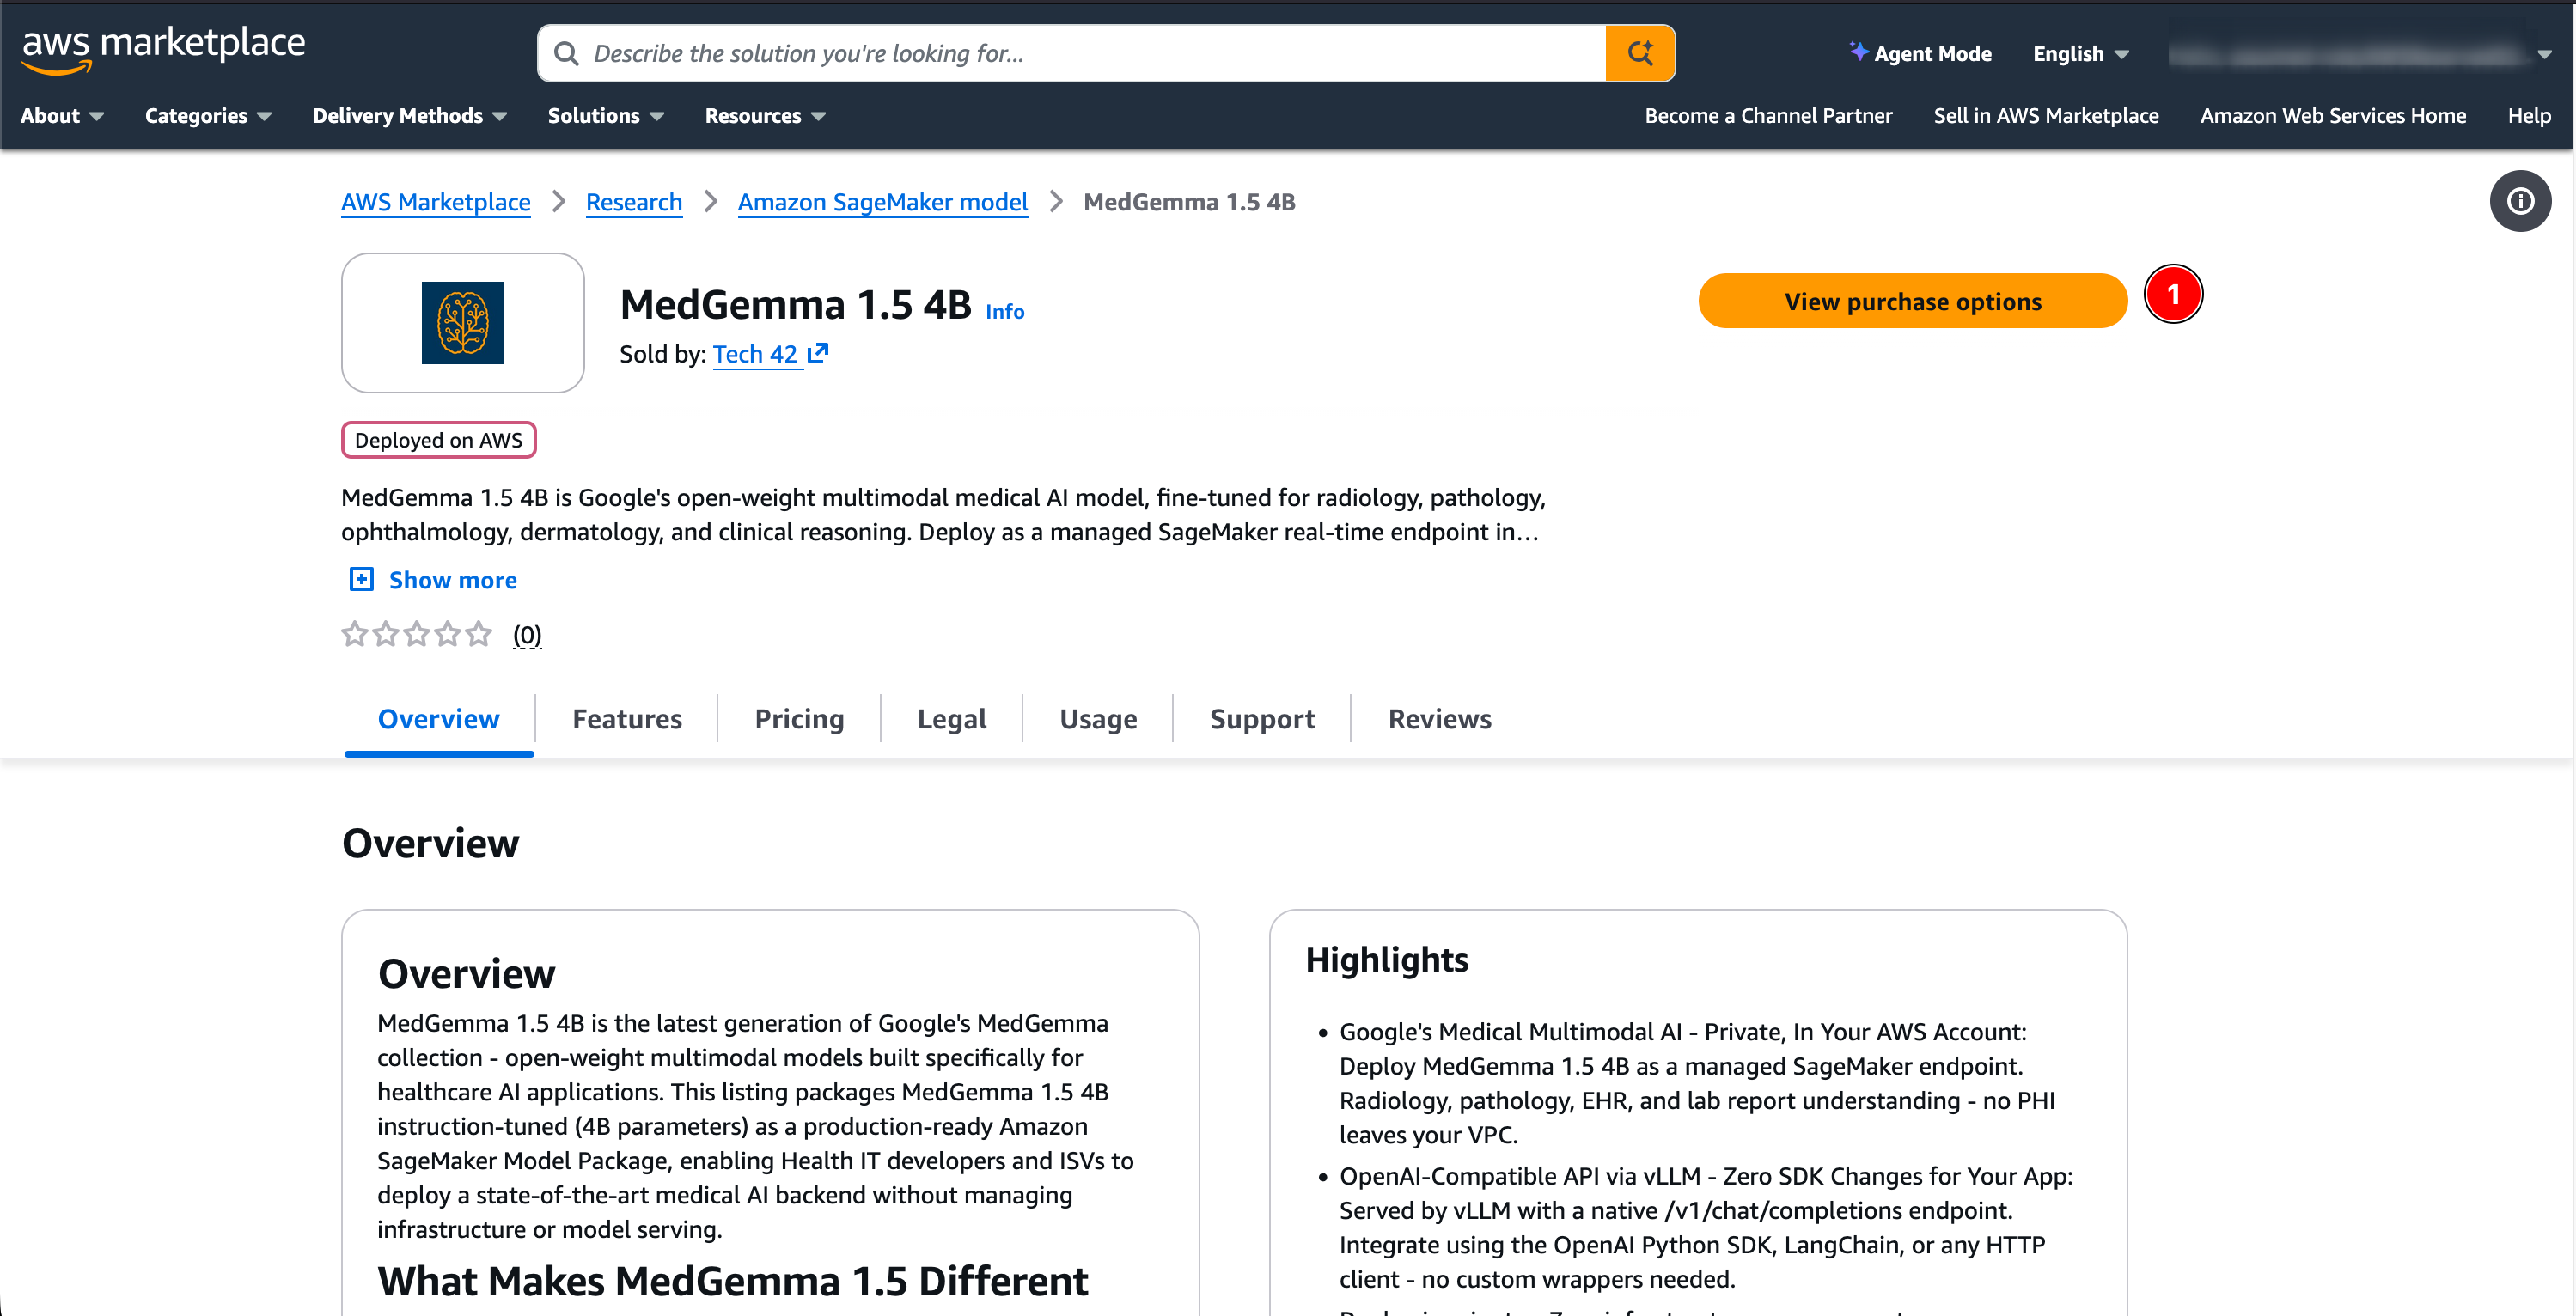2576x1316 pixels.
Task: Expand the Categories menu
Action: pyautogui.click(x=208, y=116)
